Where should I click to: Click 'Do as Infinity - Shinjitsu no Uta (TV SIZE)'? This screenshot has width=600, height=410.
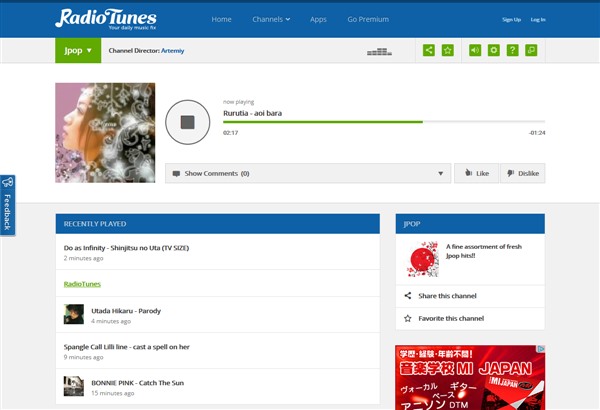click(x=126, y=248)
